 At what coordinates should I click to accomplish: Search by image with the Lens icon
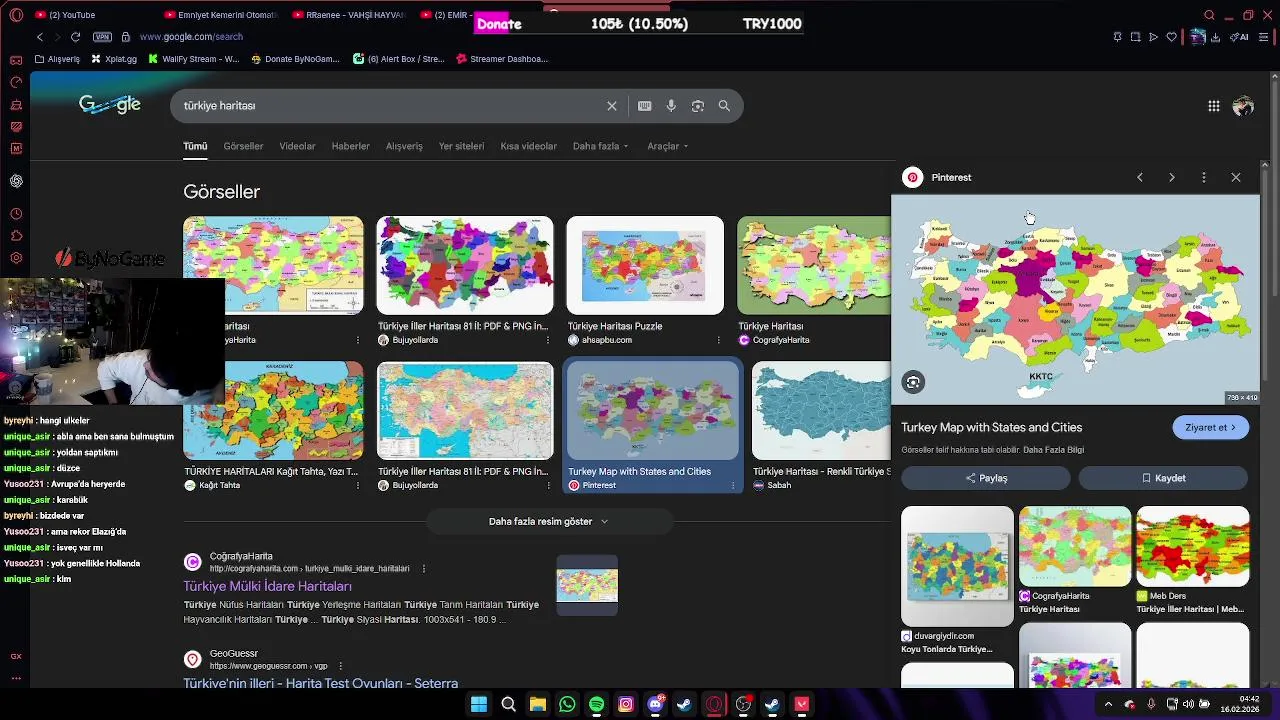click(698, 106)
